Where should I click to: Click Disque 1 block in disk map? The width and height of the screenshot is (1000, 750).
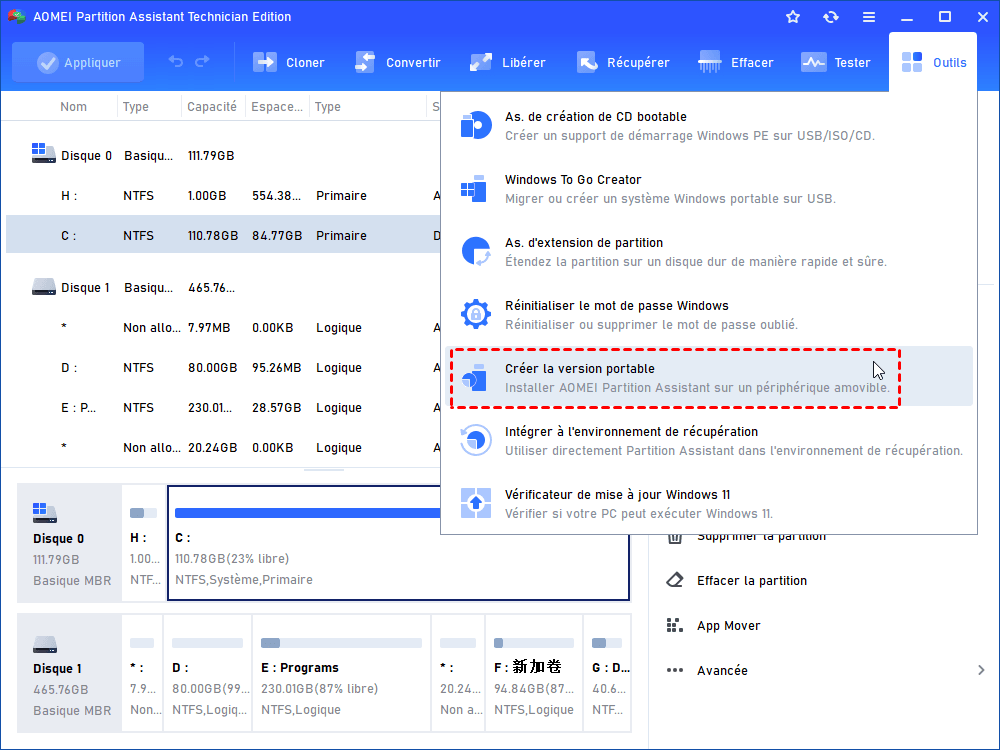point(70,673)
